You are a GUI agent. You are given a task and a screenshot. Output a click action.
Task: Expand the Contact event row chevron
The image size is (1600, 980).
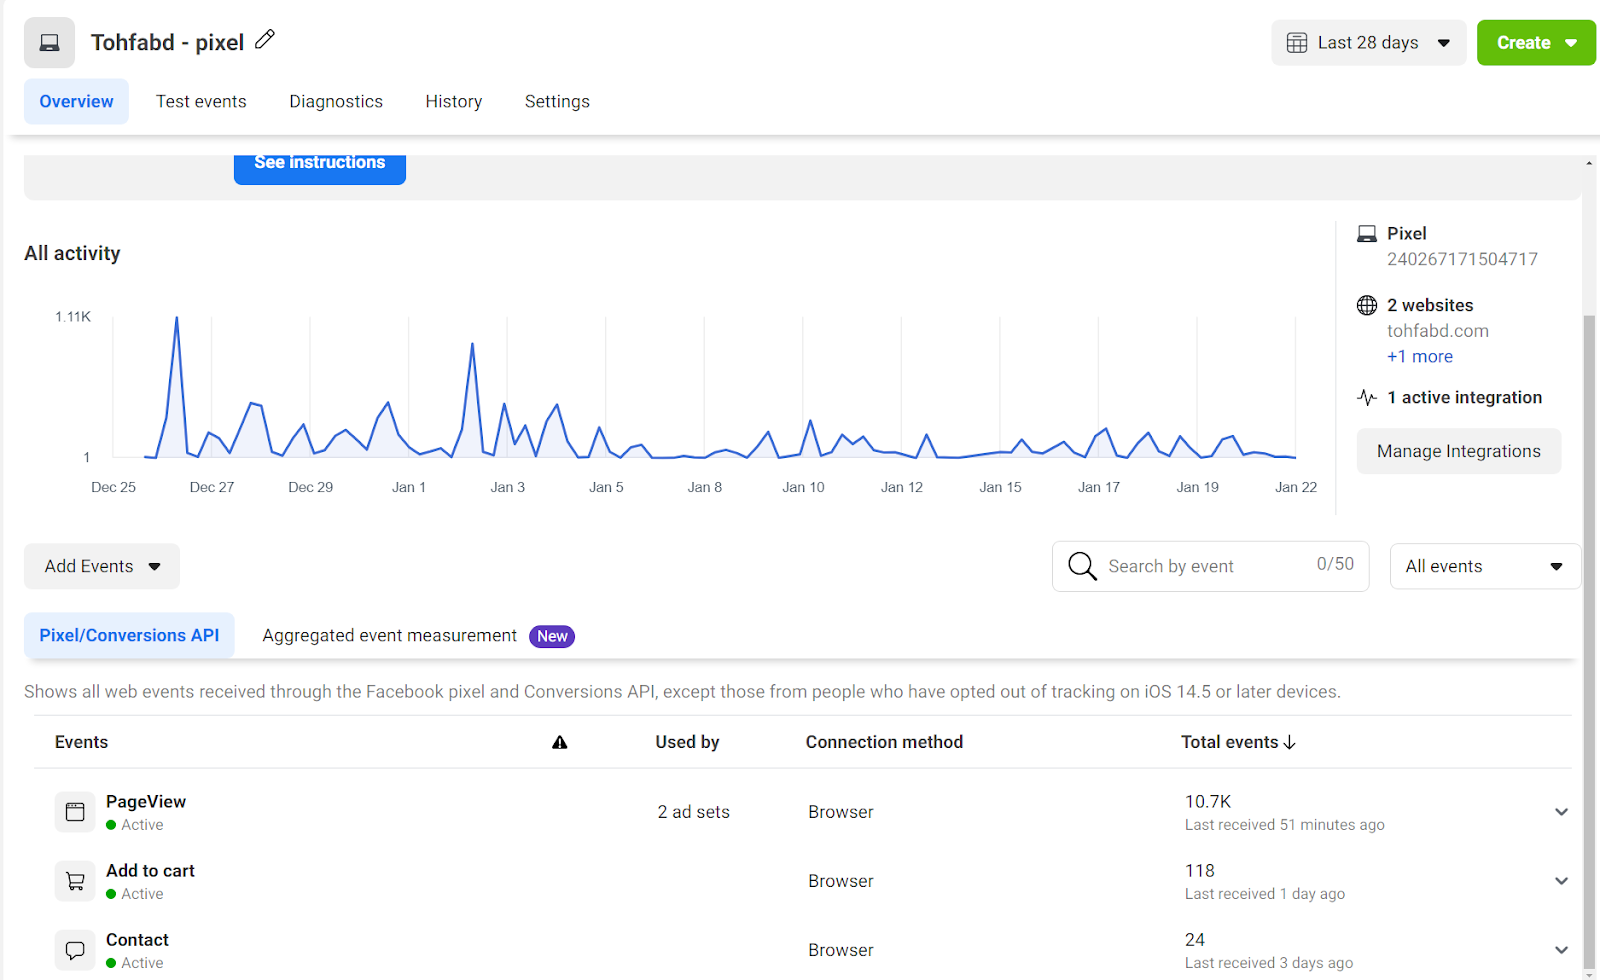pos(1561,950)
